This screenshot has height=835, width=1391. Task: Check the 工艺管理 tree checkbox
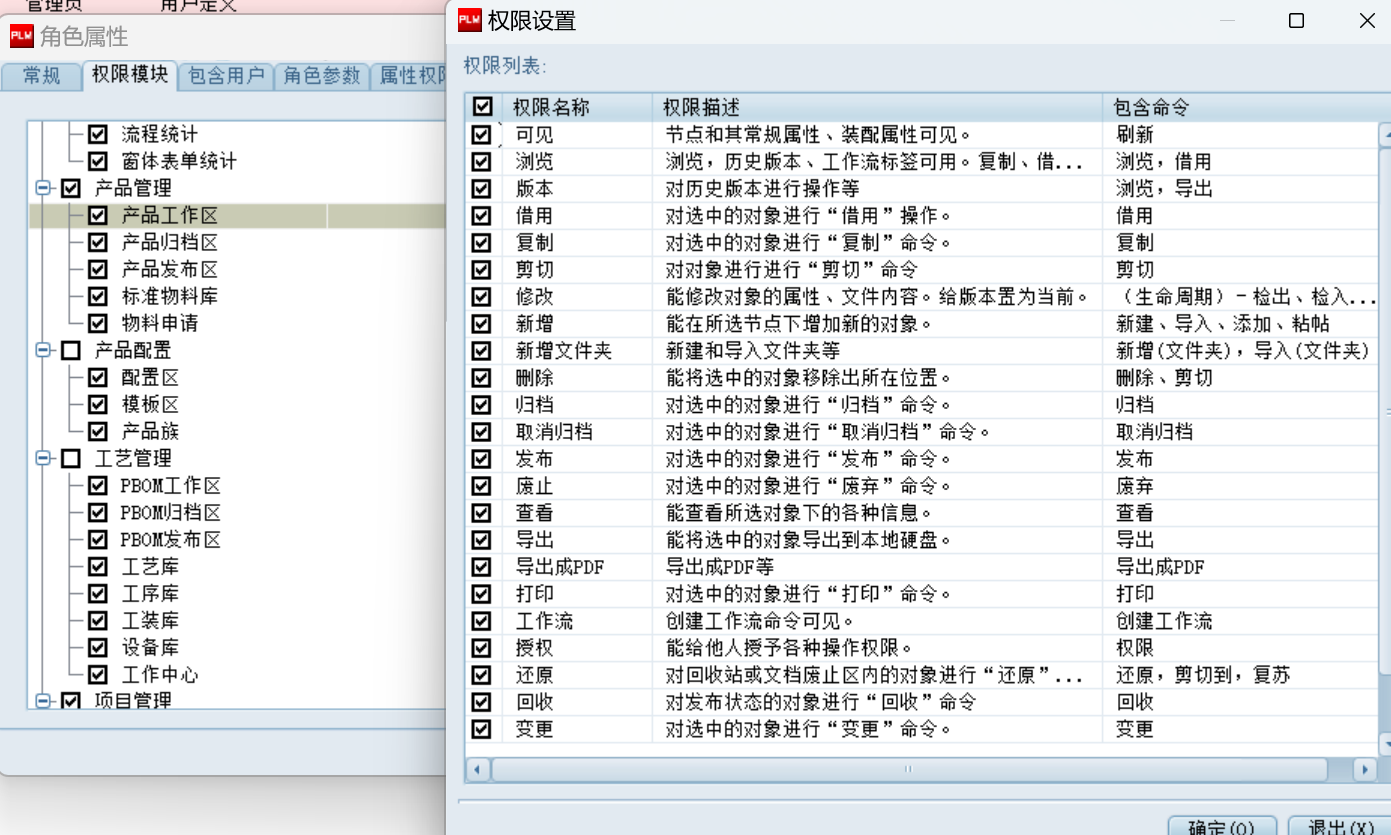point(71,458)
